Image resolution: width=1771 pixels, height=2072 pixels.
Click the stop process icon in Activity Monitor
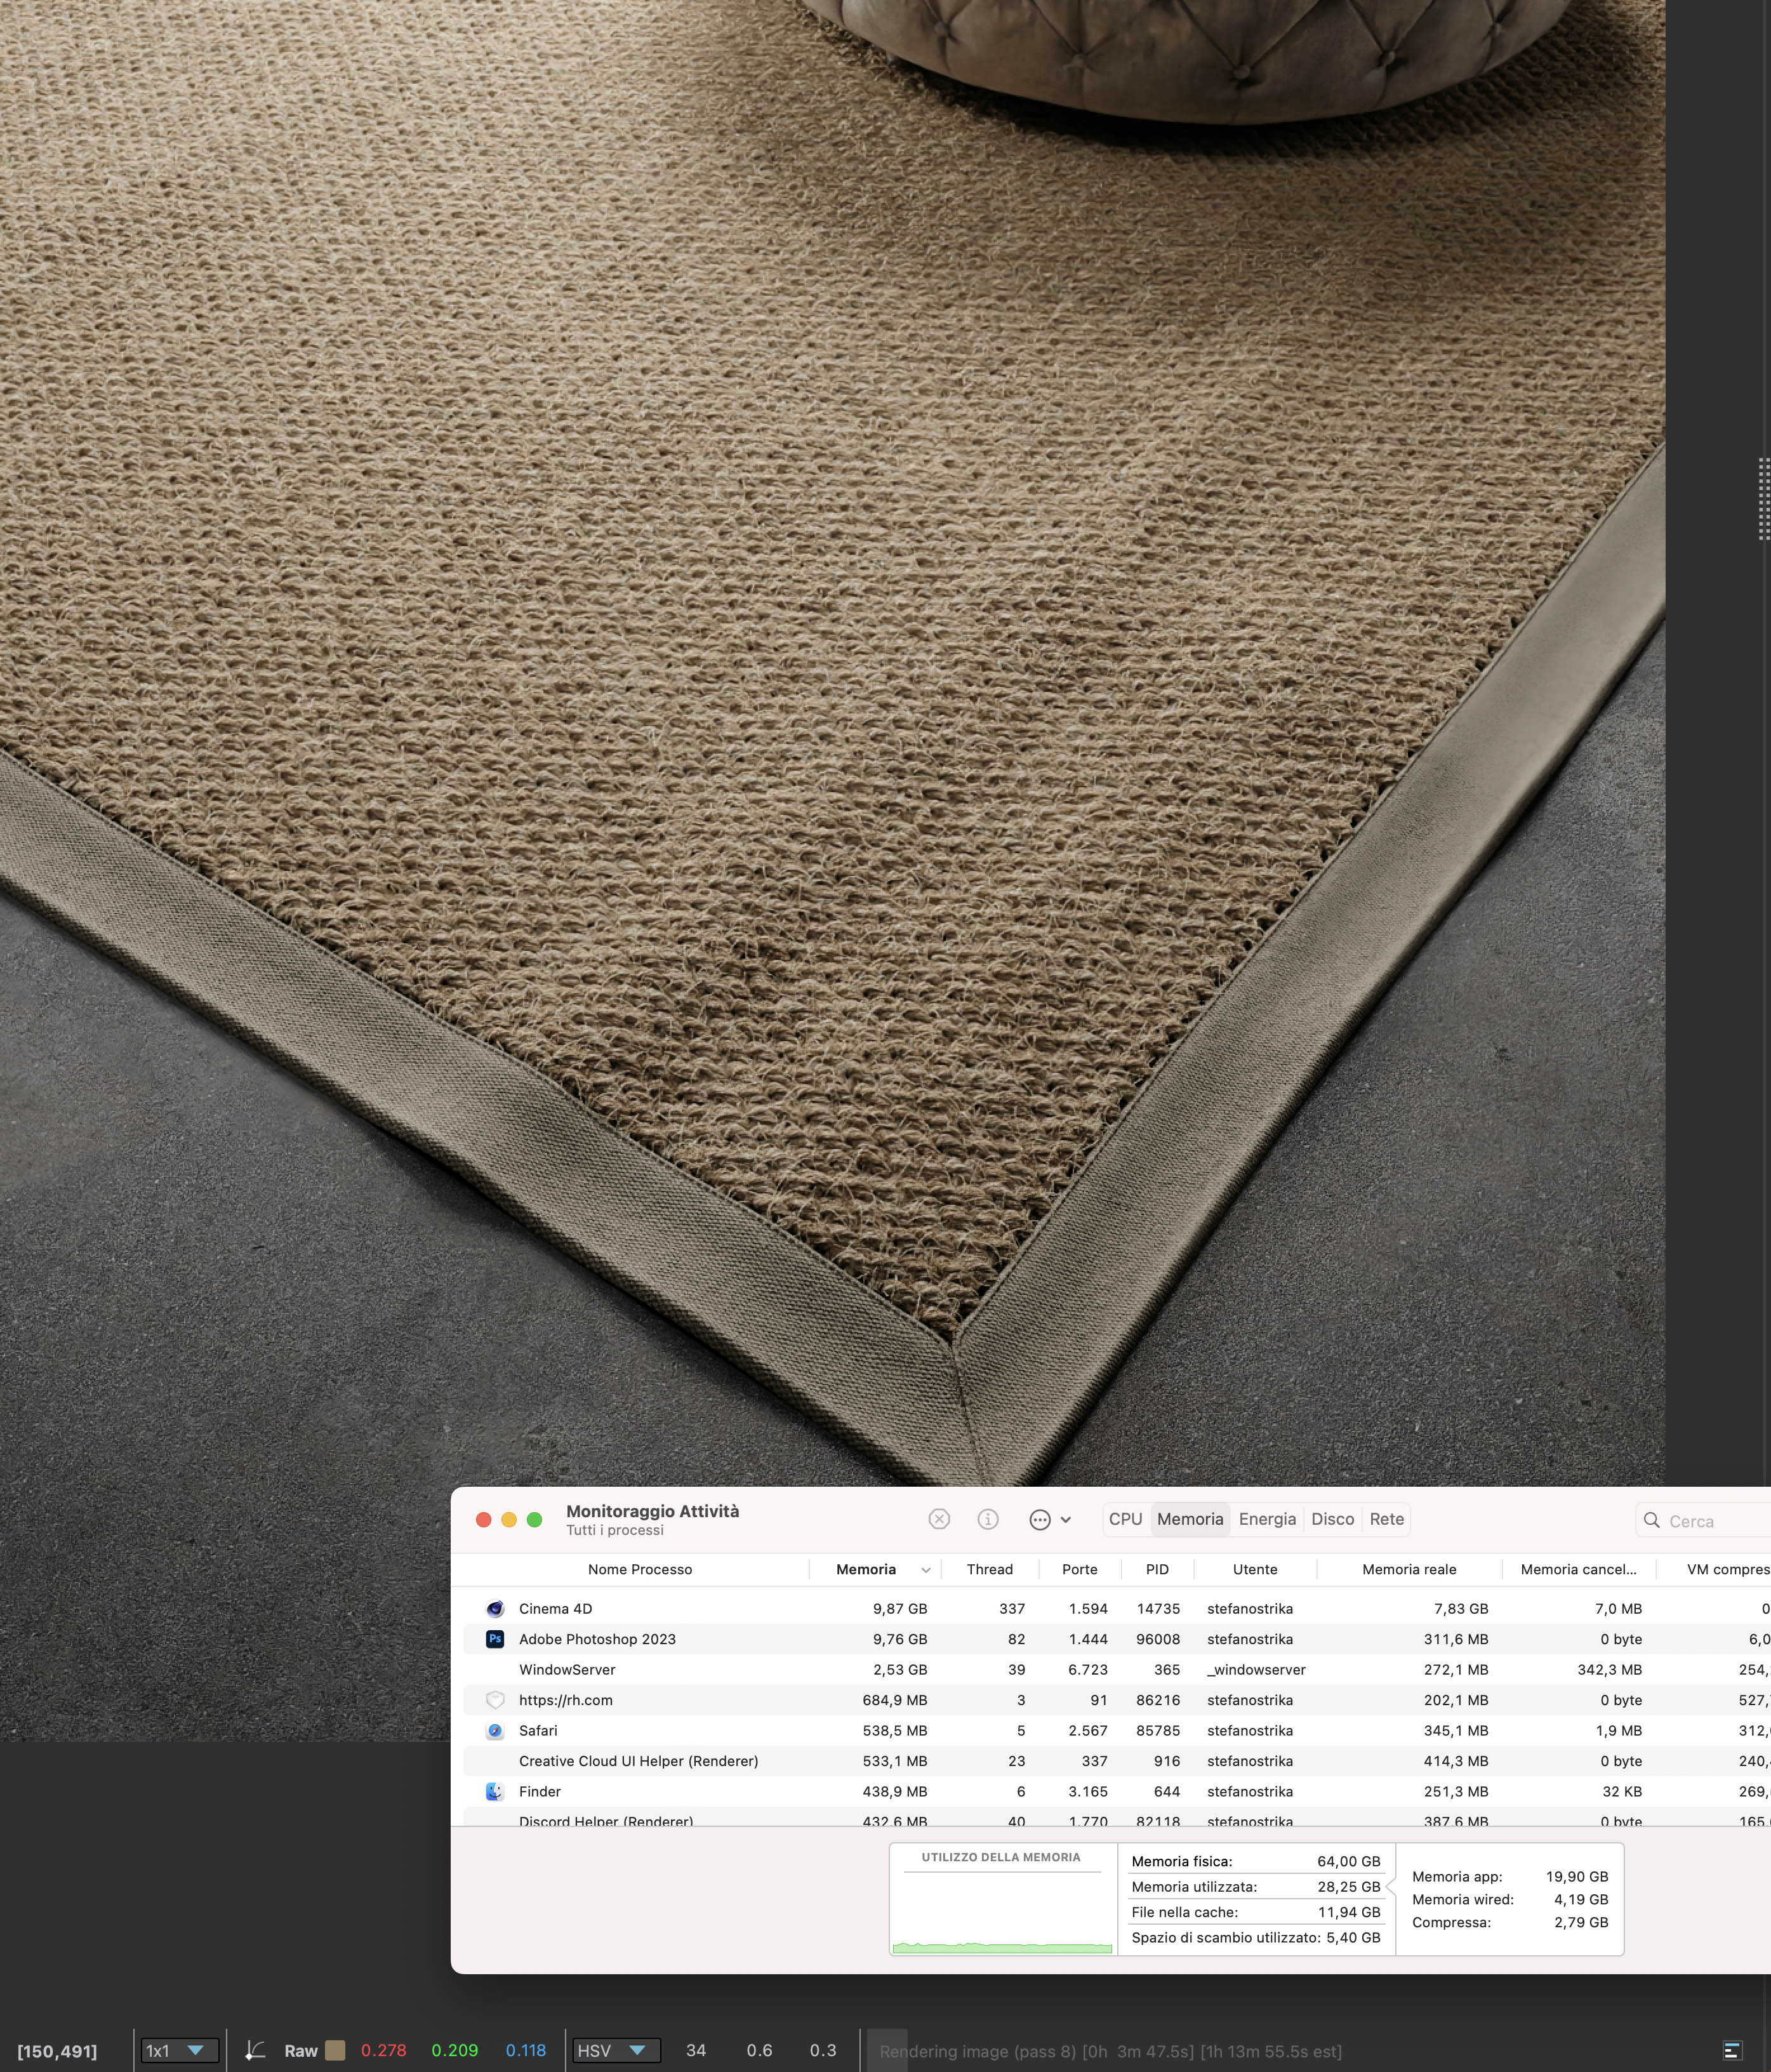938,1519
